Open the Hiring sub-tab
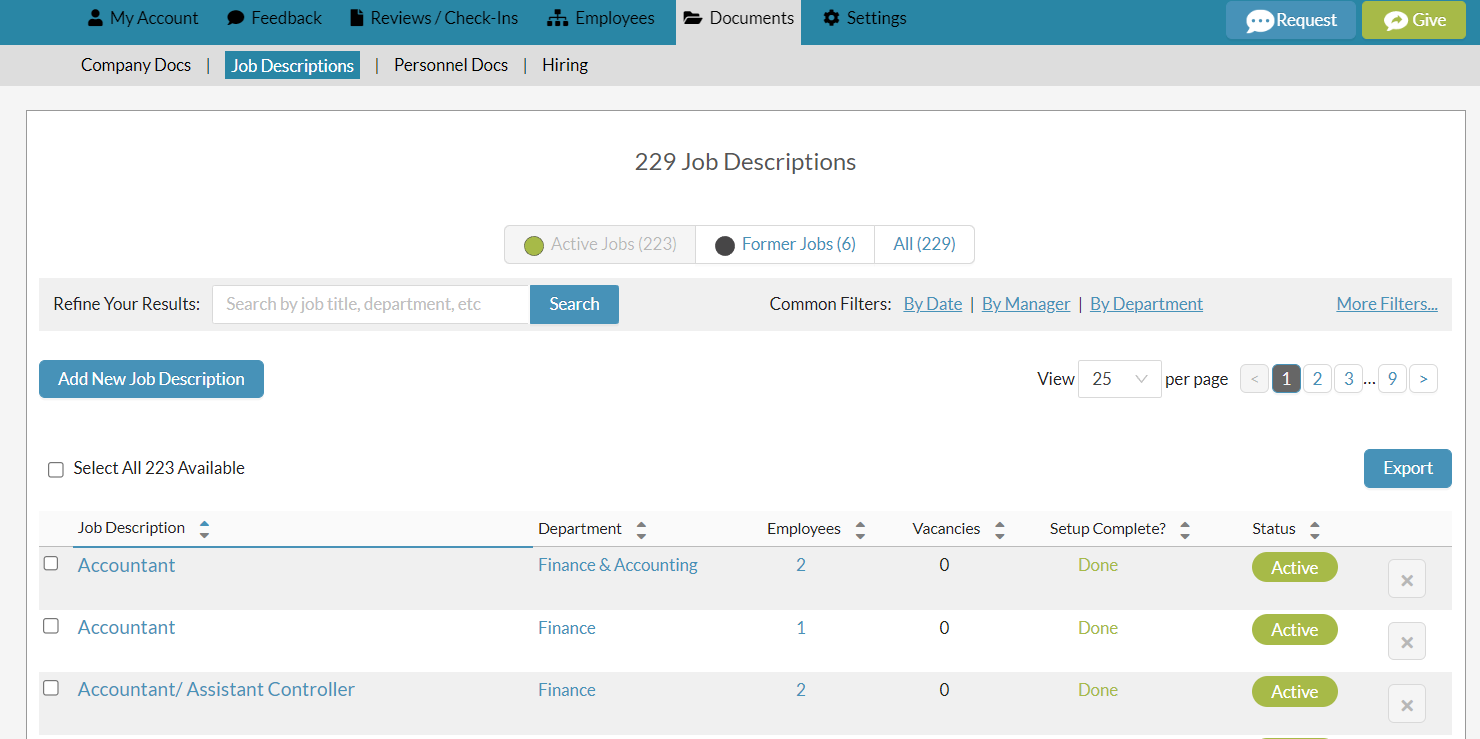The width and height of the screenshot is (1480, 739). (565, 65)
